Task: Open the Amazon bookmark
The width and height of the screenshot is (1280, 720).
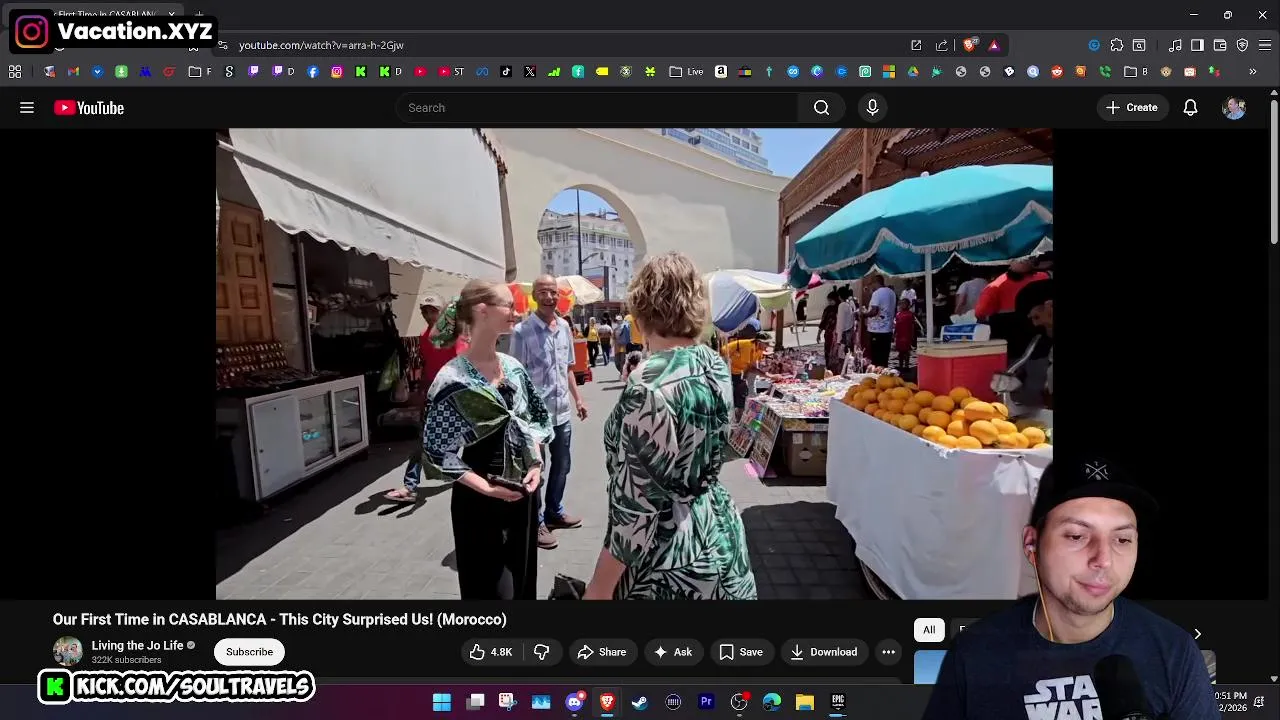Action: [x=721, y=72]
